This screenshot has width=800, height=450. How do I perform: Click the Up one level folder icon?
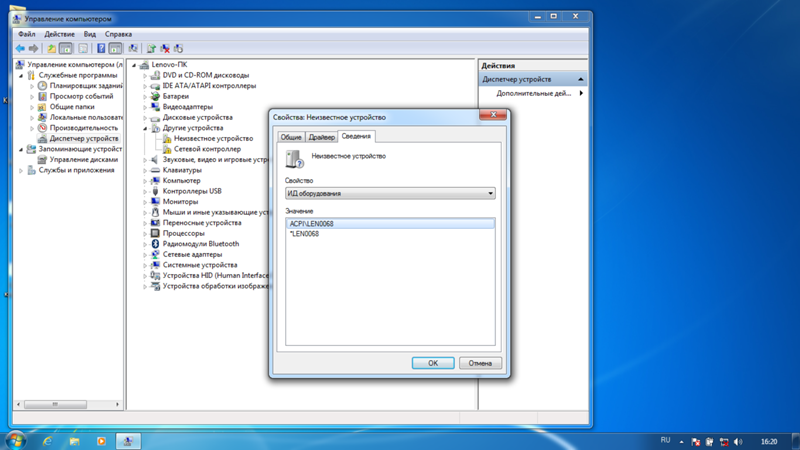[51, 48]
